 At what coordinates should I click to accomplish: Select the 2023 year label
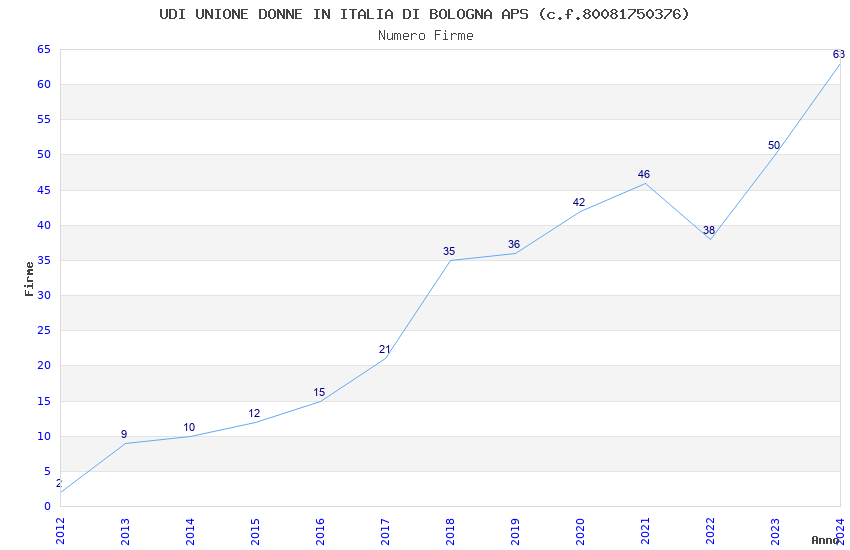[776, 531]
